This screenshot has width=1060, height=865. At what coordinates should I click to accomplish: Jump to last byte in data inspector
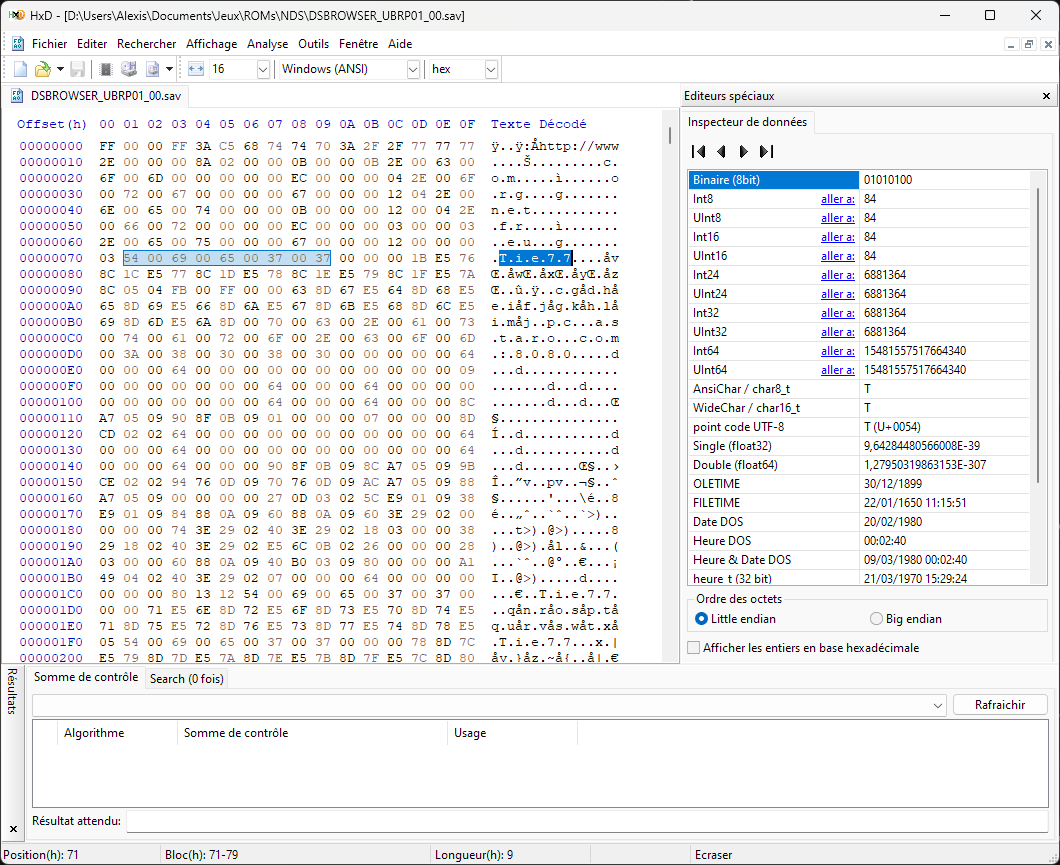coord(766,152)
